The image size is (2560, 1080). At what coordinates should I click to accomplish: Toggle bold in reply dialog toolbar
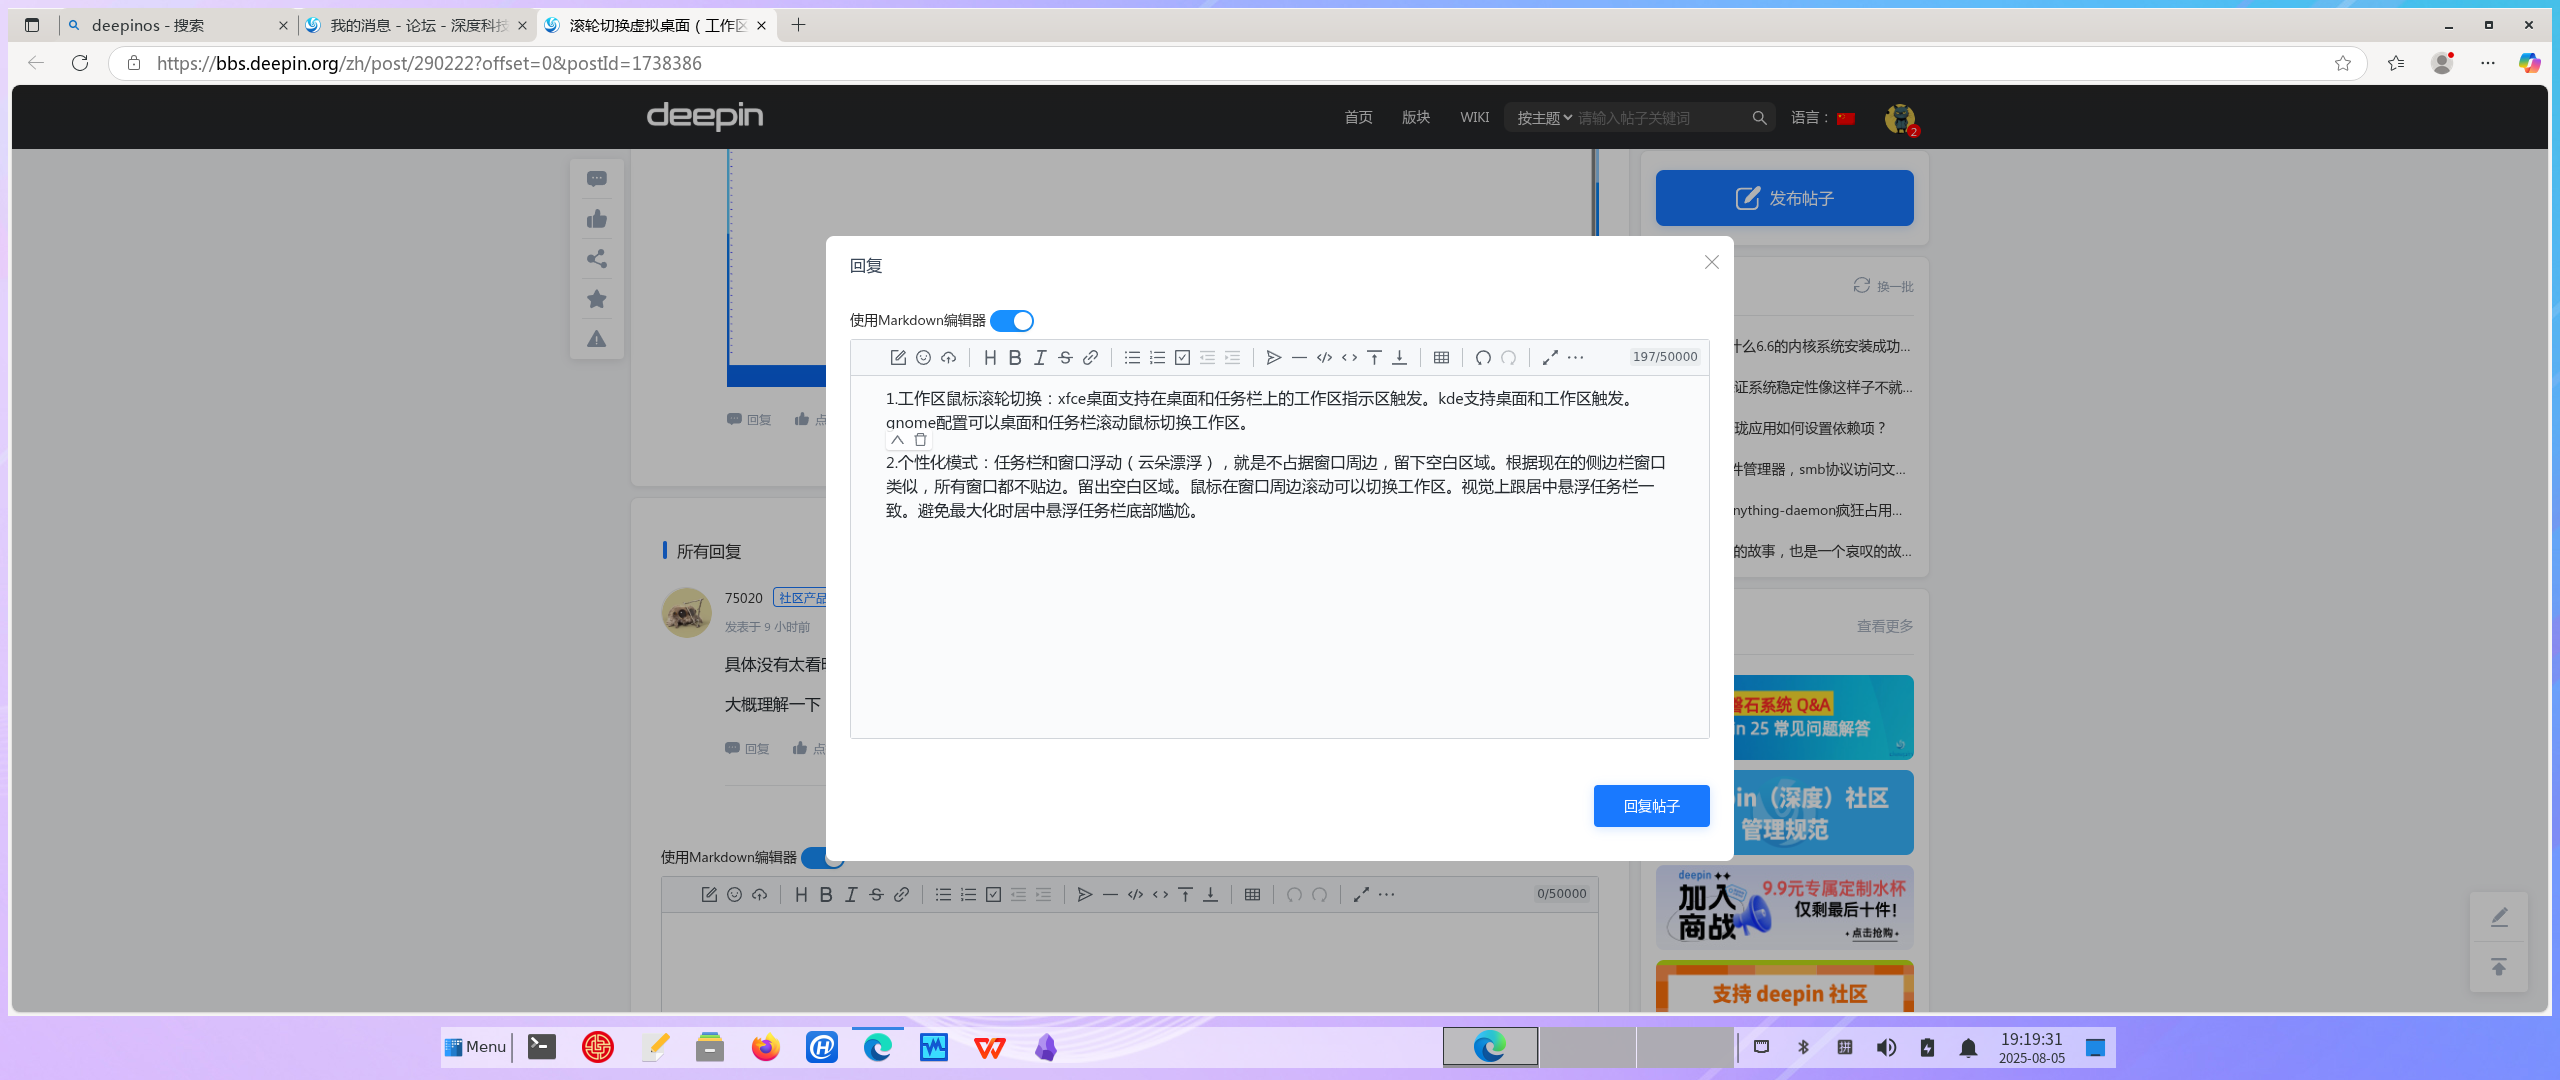click(x=1015, y=357)
